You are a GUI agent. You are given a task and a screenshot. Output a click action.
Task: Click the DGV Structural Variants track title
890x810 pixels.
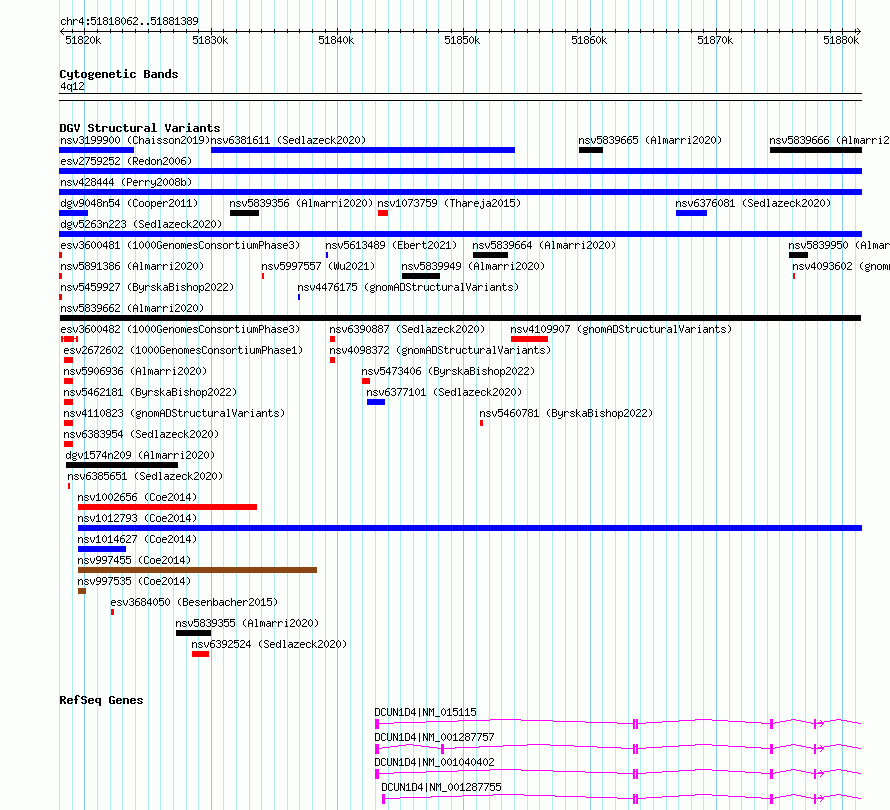(140, 128)
